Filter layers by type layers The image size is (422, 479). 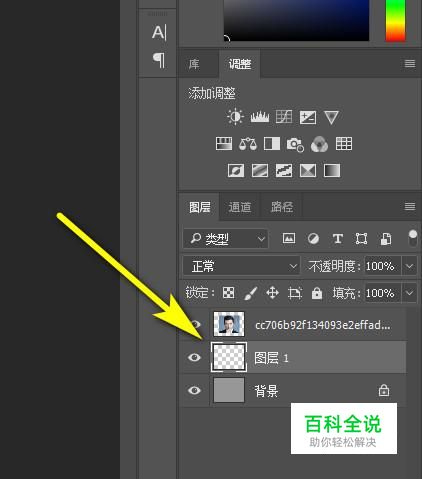tap(338, 239)
